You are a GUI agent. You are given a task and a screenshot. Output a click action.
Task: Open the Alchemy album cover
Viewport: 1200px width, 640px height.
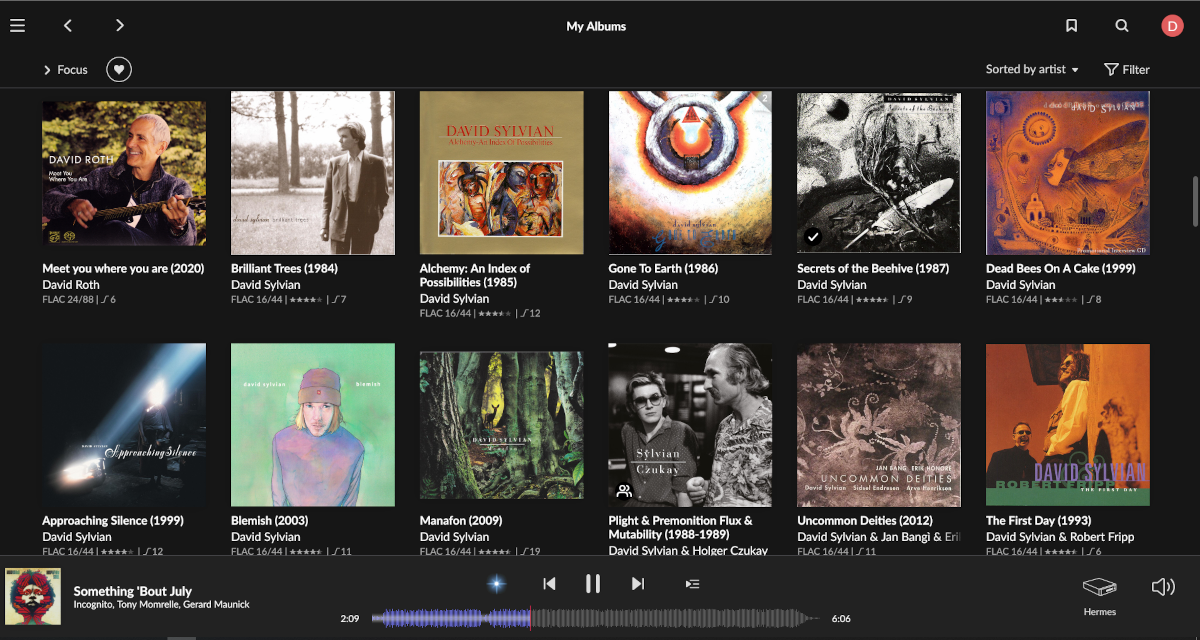tap(502, 173)
